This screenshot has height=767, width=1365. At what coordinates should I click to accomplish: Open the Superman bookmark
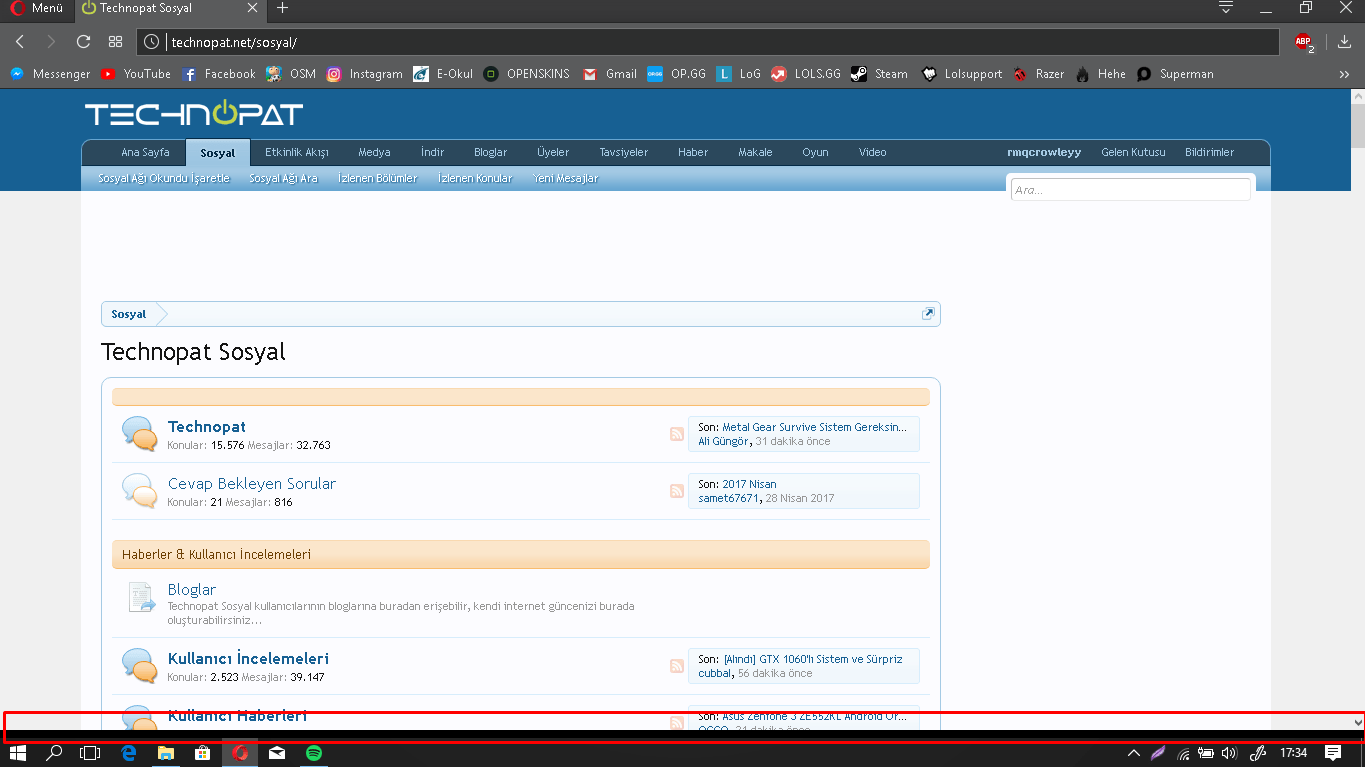point(1175,74)
